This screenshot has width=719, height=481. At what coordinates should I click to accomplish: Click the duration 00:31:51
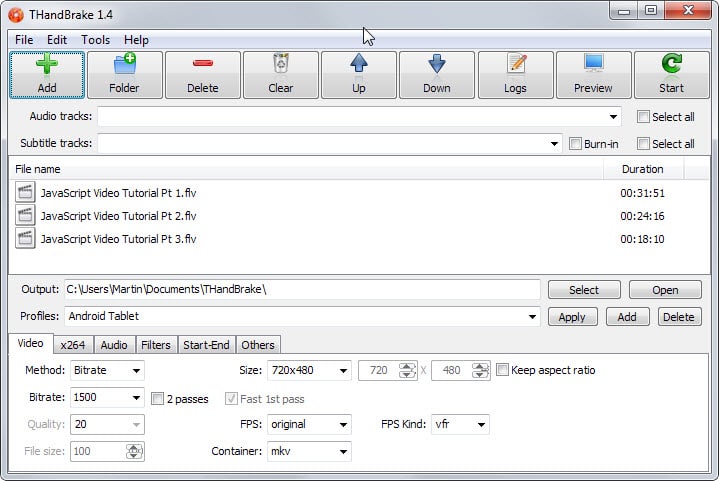(x=642, y=193)
